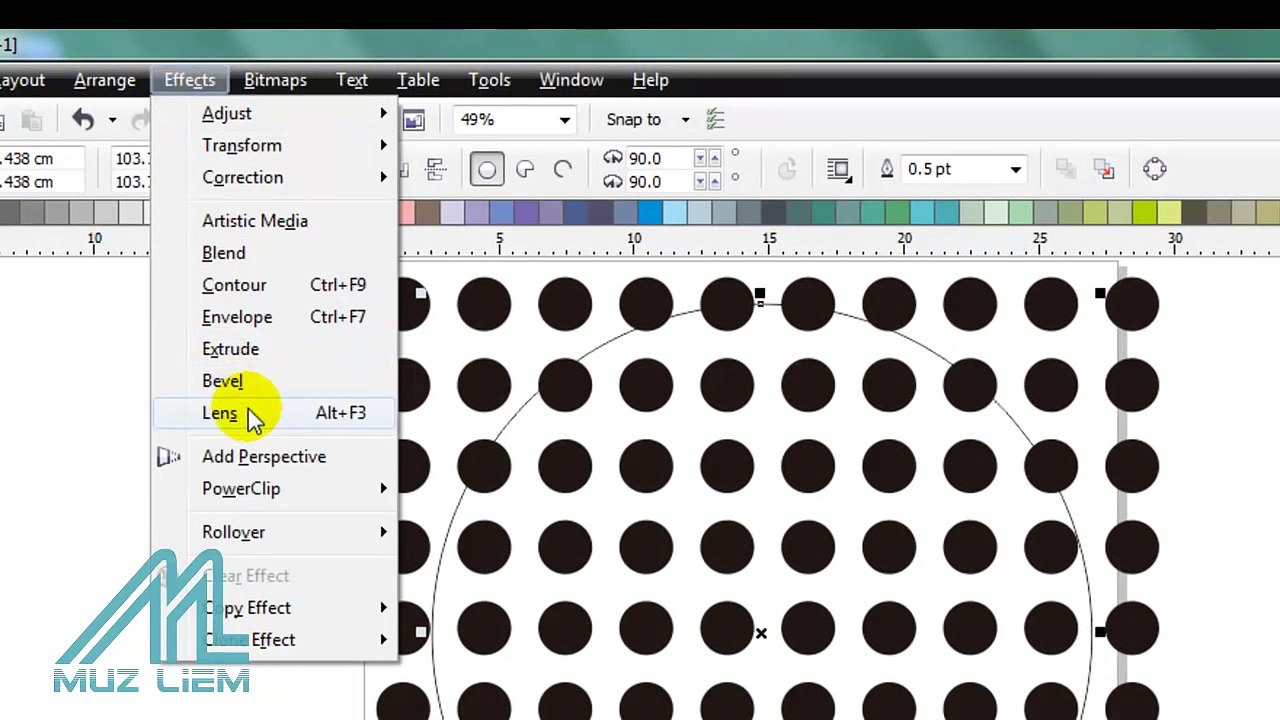The height and width of the screenshot is (720, 1280).
Task: Choose Blend from the Effects menu
Action: click(x=275, y=253)
